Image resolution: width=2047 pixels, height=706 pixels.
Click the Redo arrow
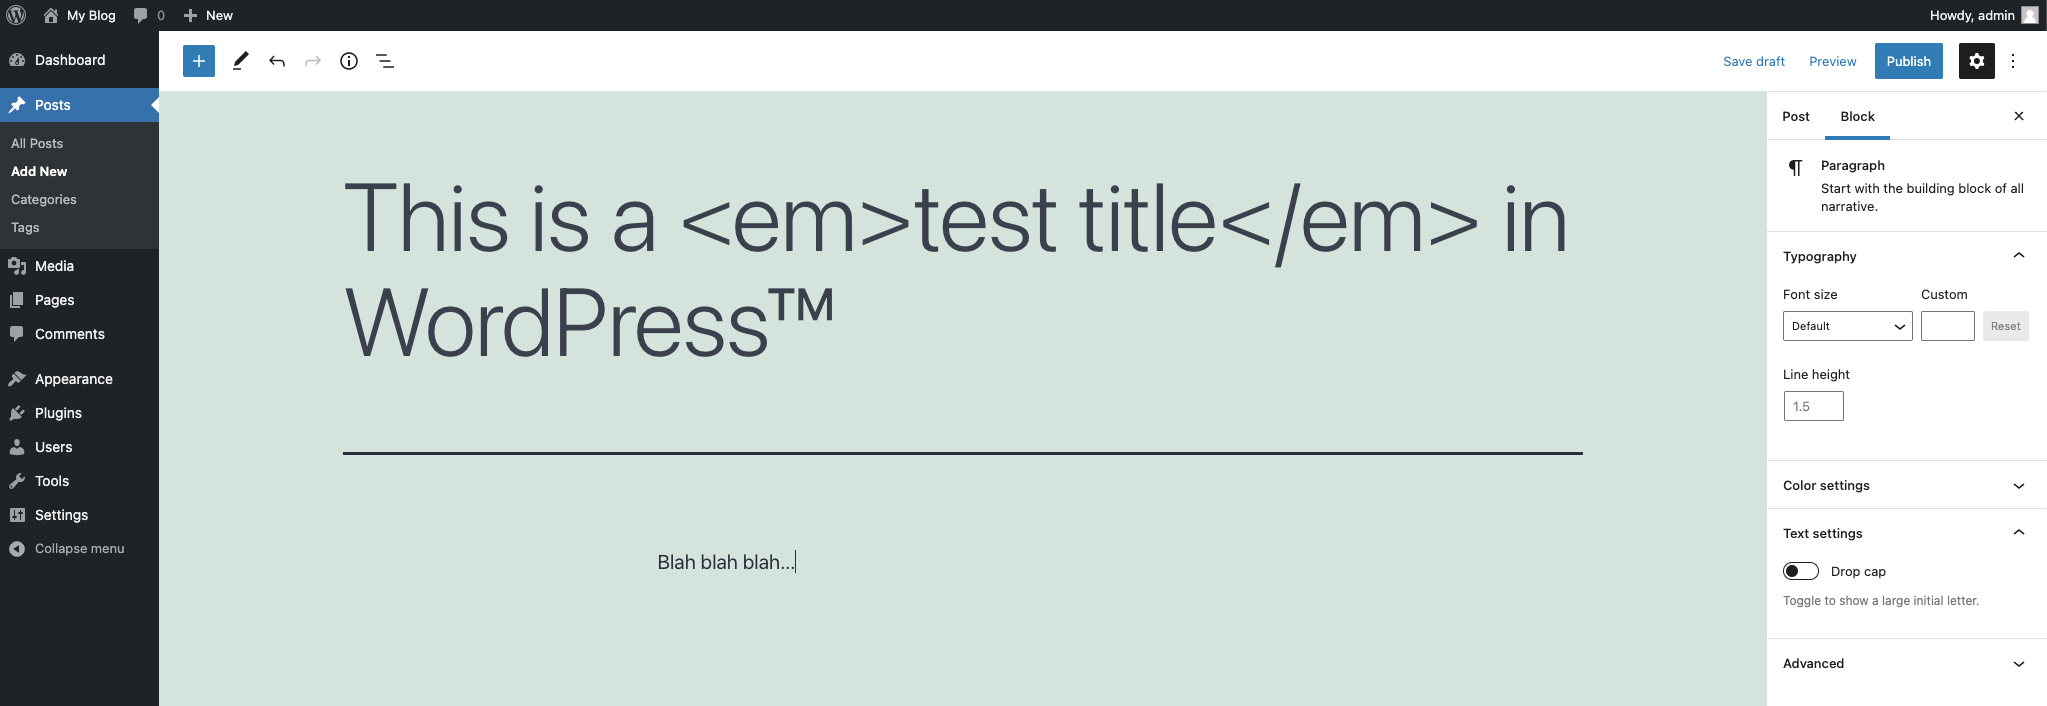coord(313,61)
